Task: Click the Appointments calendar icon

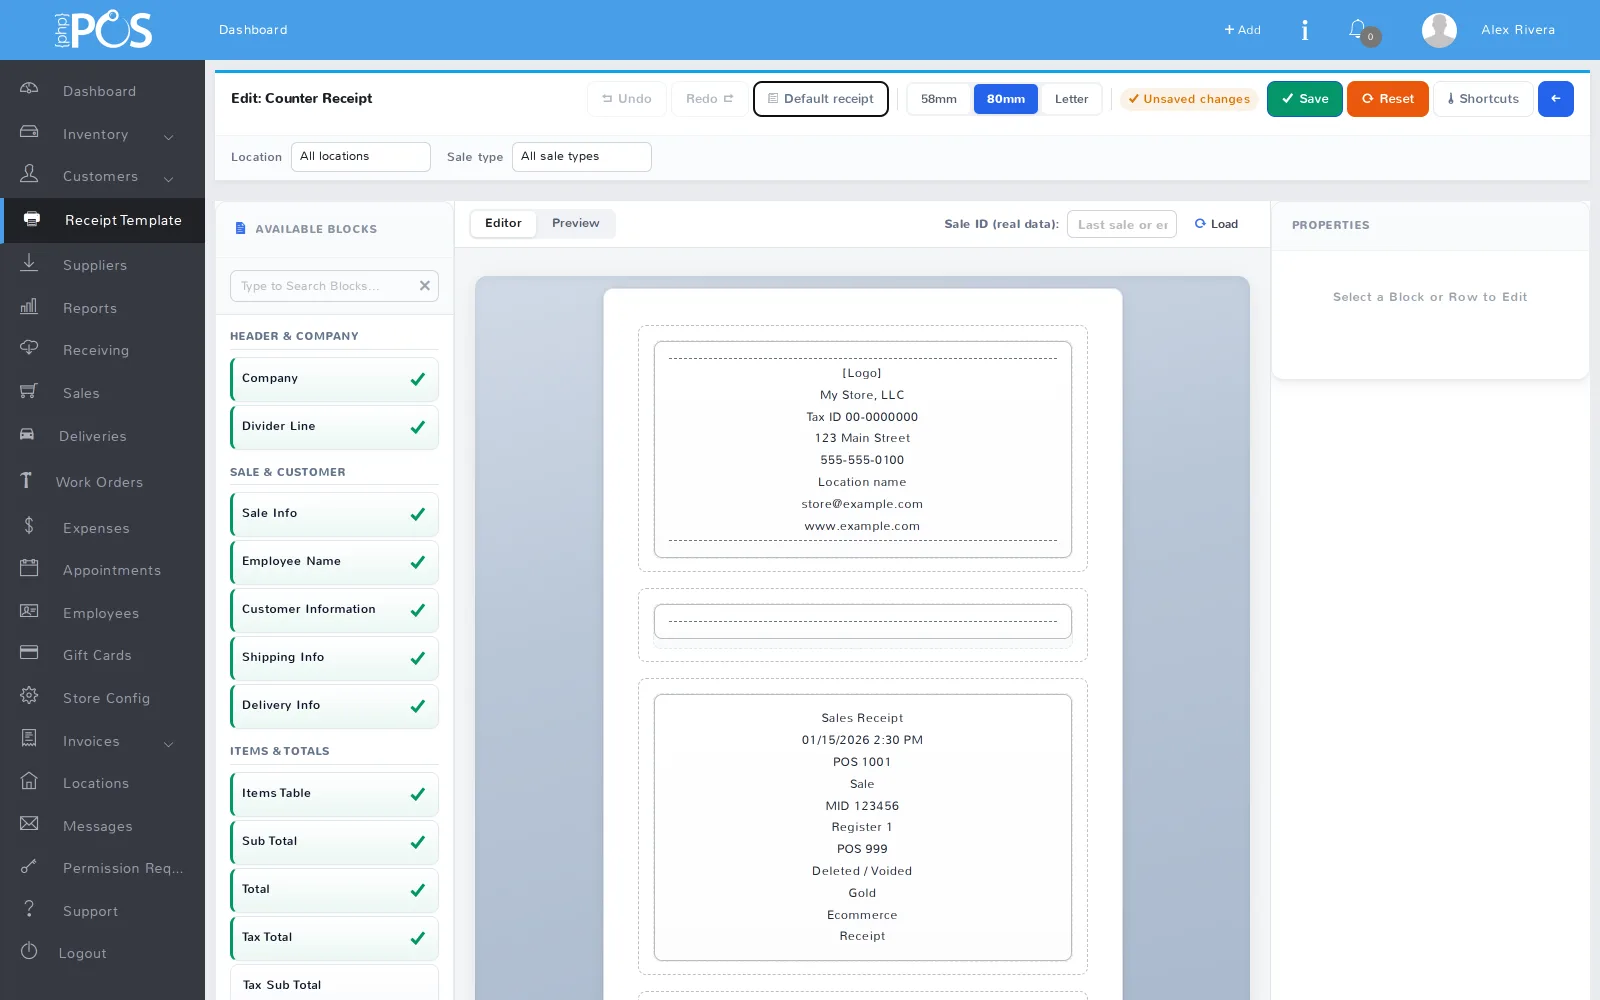Action: [x=29, y=568]
